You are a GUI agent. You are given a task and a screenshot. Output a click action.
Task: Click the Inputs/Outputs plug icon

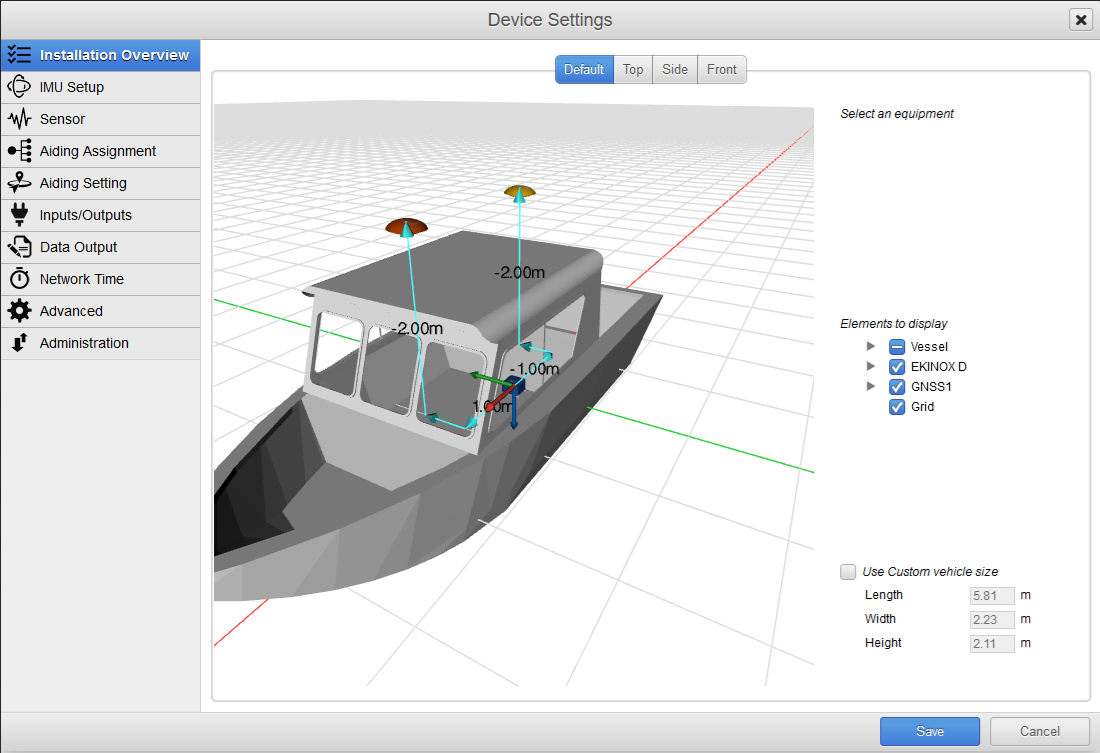coord(19,215)
